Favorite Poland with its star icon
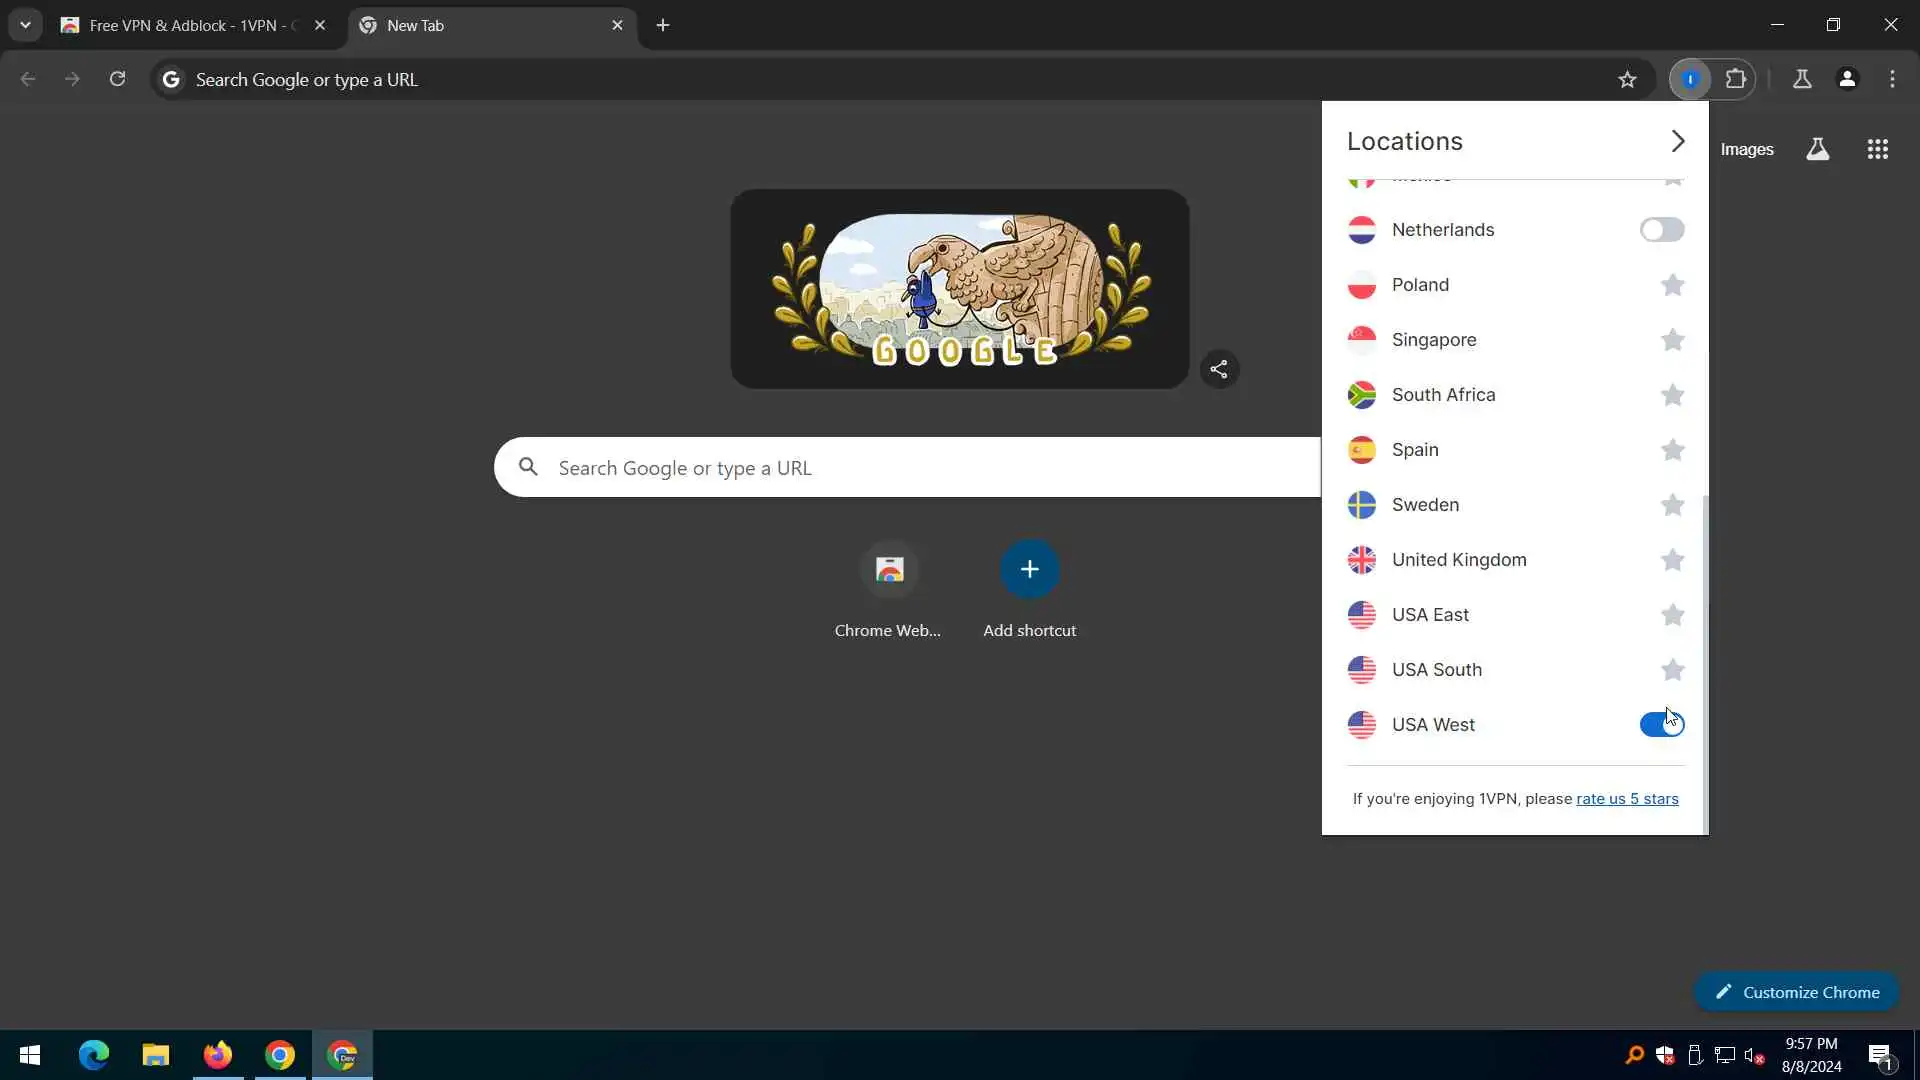 tap(1672, 285)
